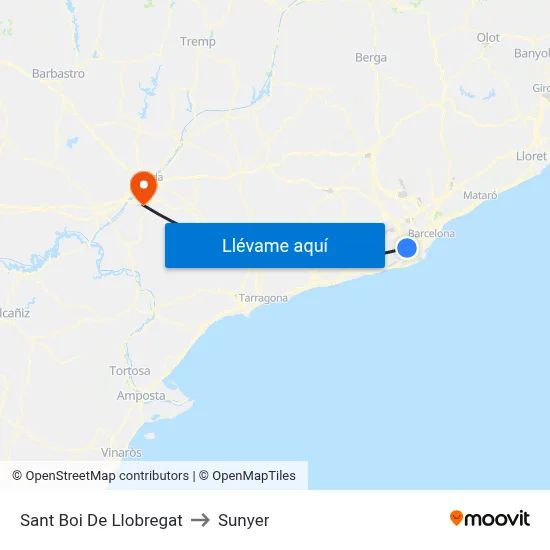Screen dimensions: 550x550
Task: Select the Barbastro label on map
Action: tap(58, 74)
